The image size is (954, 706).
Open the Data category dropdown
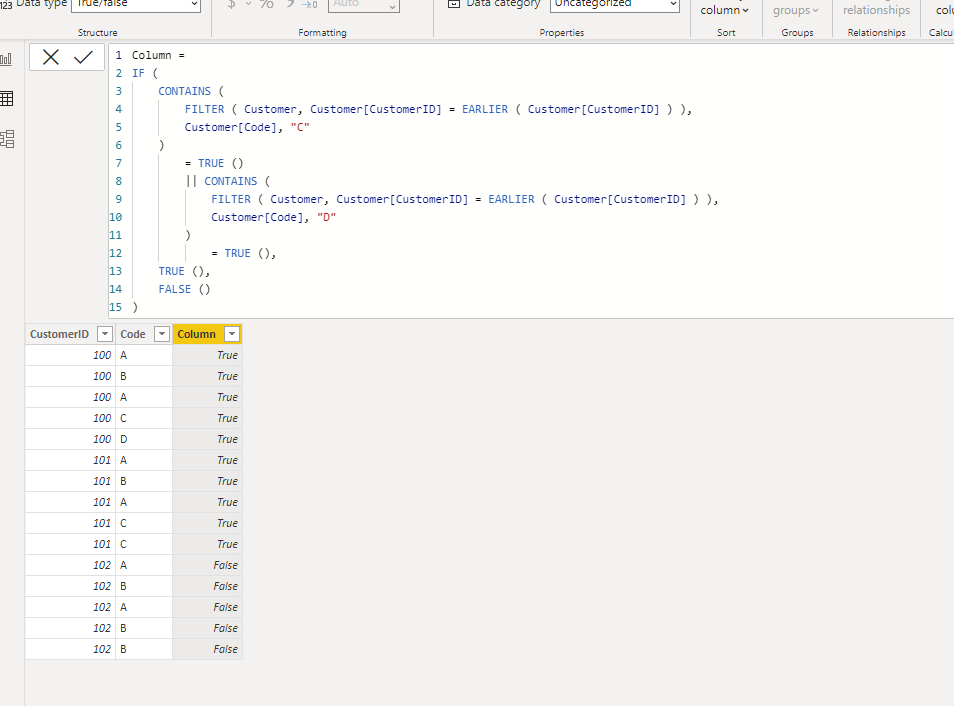(615, 4)
